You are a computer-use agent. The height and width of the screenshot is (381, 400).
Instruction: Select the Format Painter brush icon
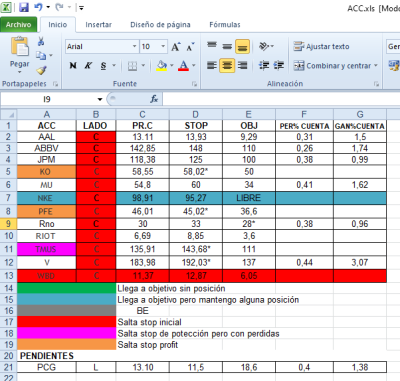coord(41,70)
